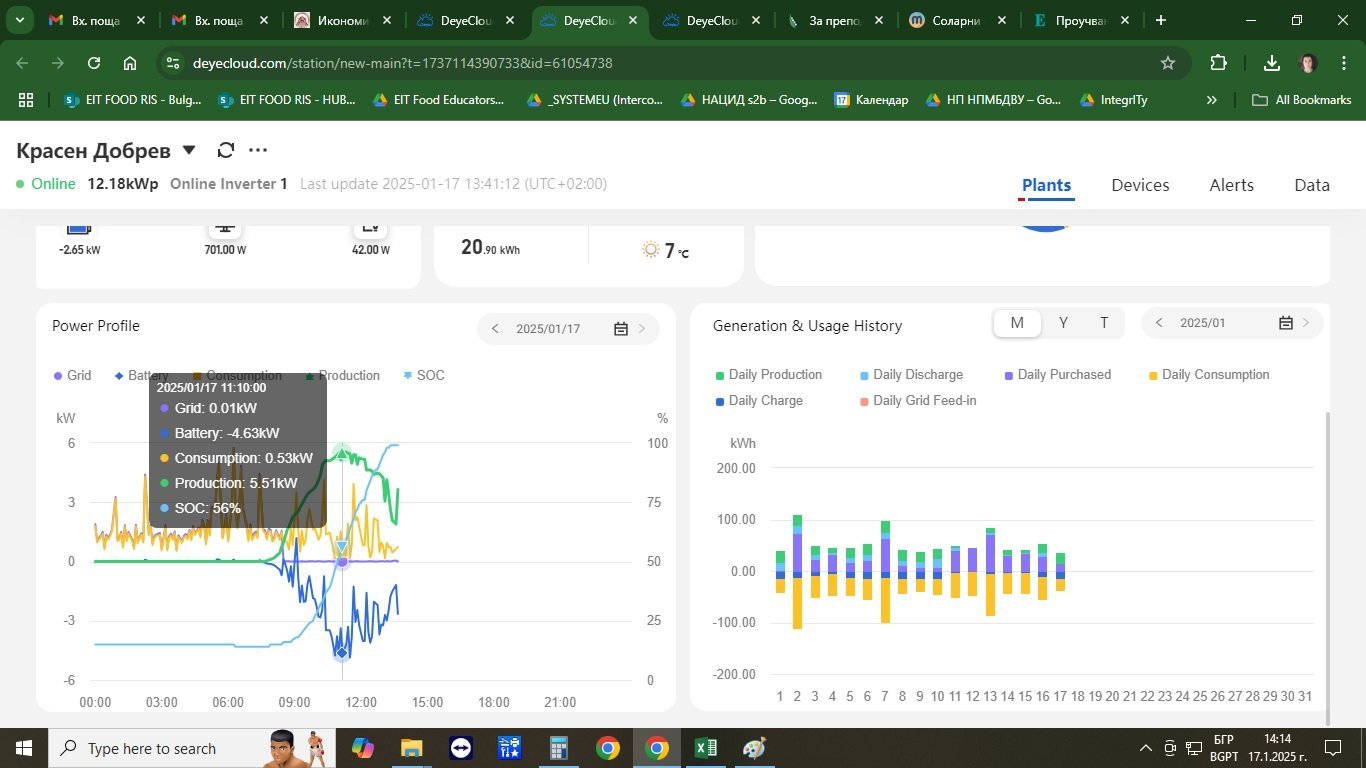Go to previous month in Generation history
Viewport: 1366px width, 768px height.
pyautogui.click(x=1159, y=323)
